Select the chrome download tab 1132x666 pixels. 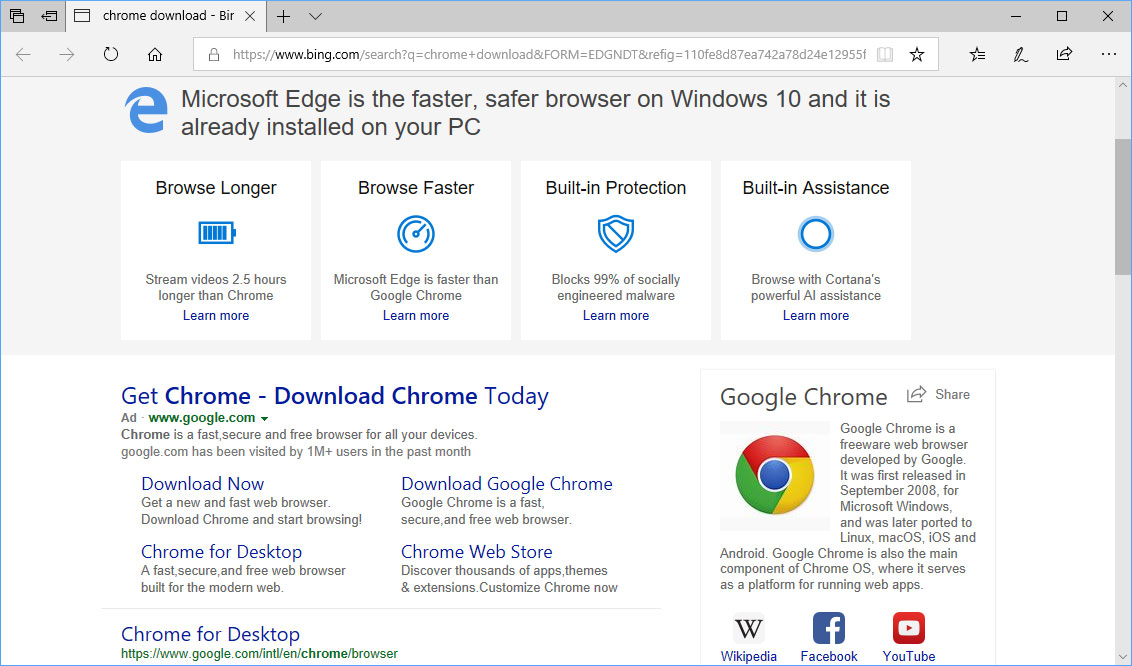click(165, 16)
